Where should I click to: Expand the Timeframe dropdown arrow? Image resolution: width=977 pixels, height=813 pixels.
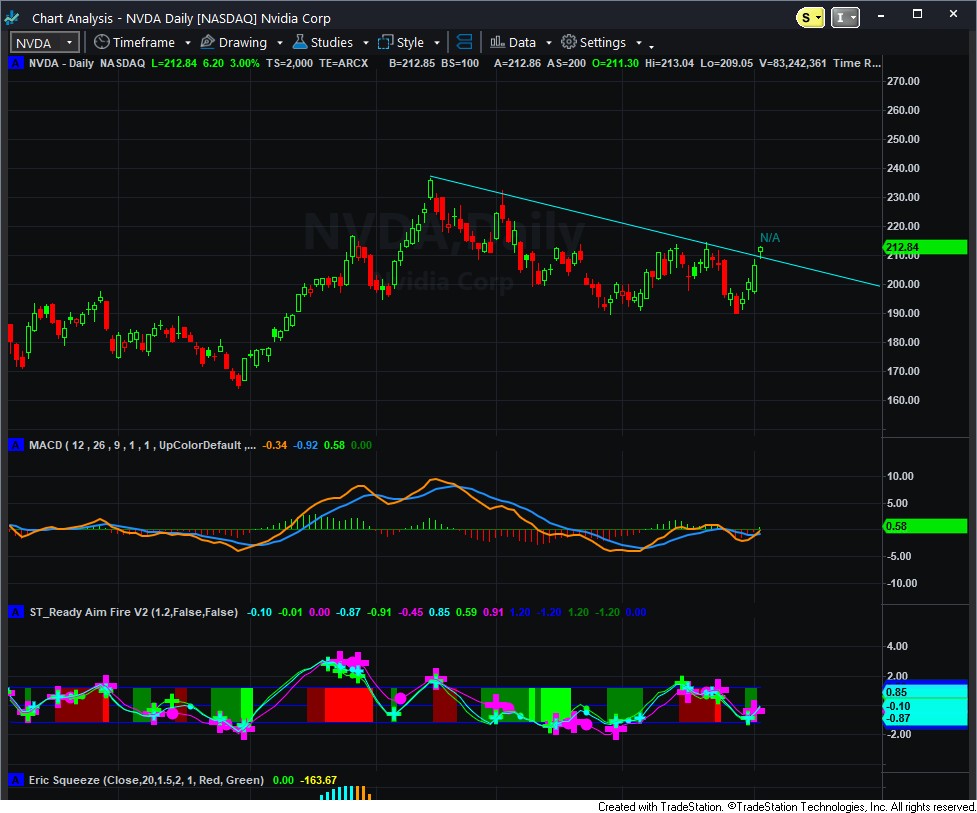coord(188,43)
